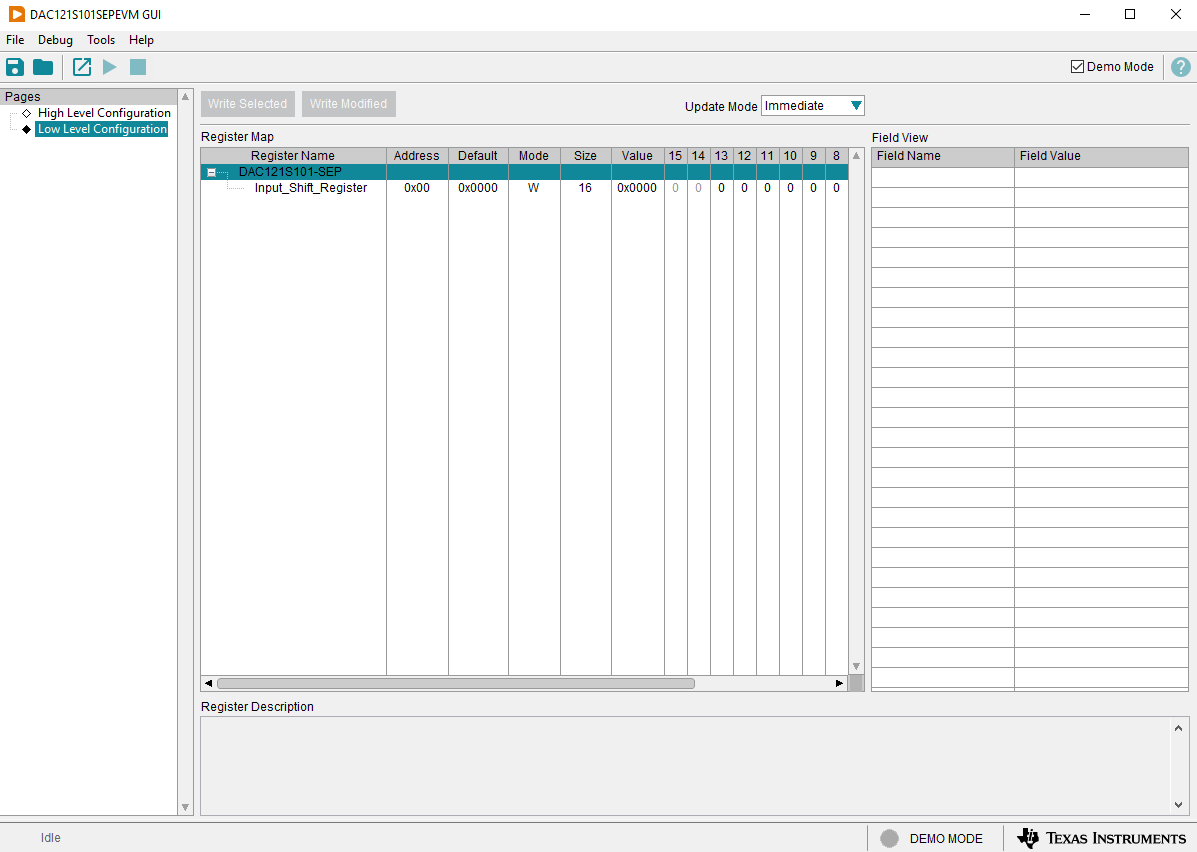Open the Debug menu

[55, 40]
